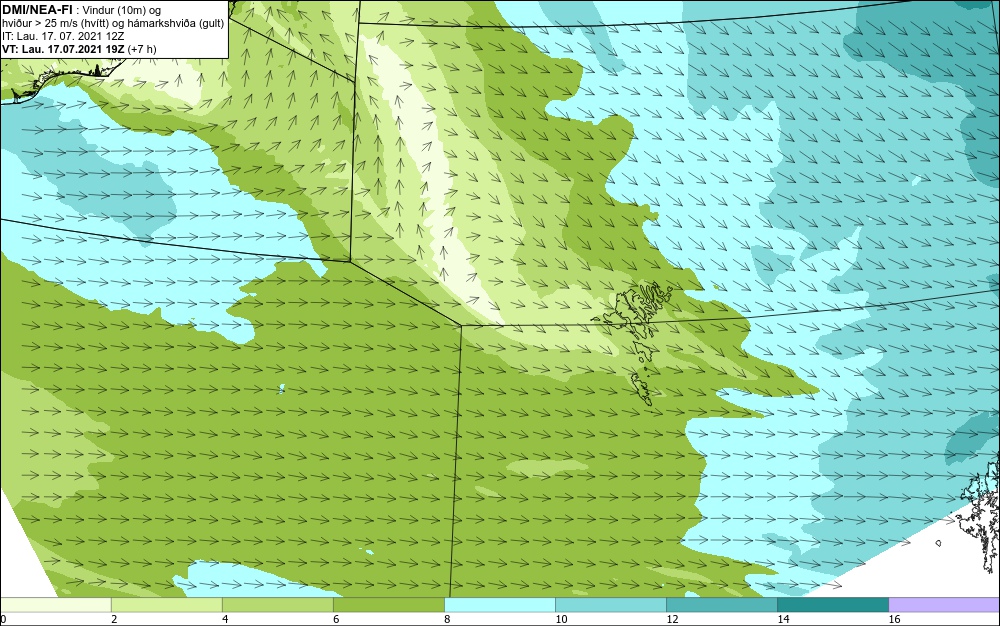Viewport: 1000px width, 626px height.
Task: Click the '6' legend scale label
Action: point(336,619)
